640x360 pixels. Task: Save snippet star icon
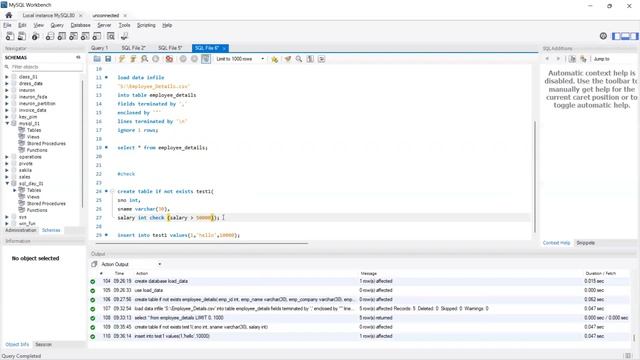pos(275,59)
